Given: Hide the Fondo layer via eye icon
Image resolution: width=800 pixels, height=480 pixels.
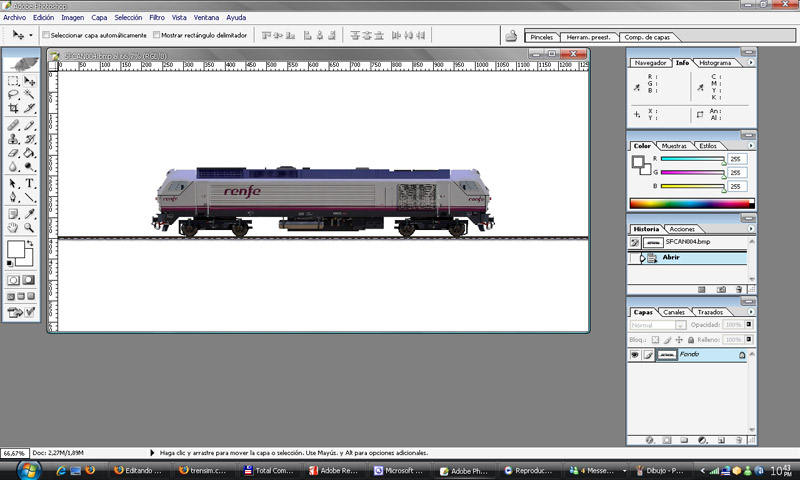Looking at the screenshot, I should (635, 355).
